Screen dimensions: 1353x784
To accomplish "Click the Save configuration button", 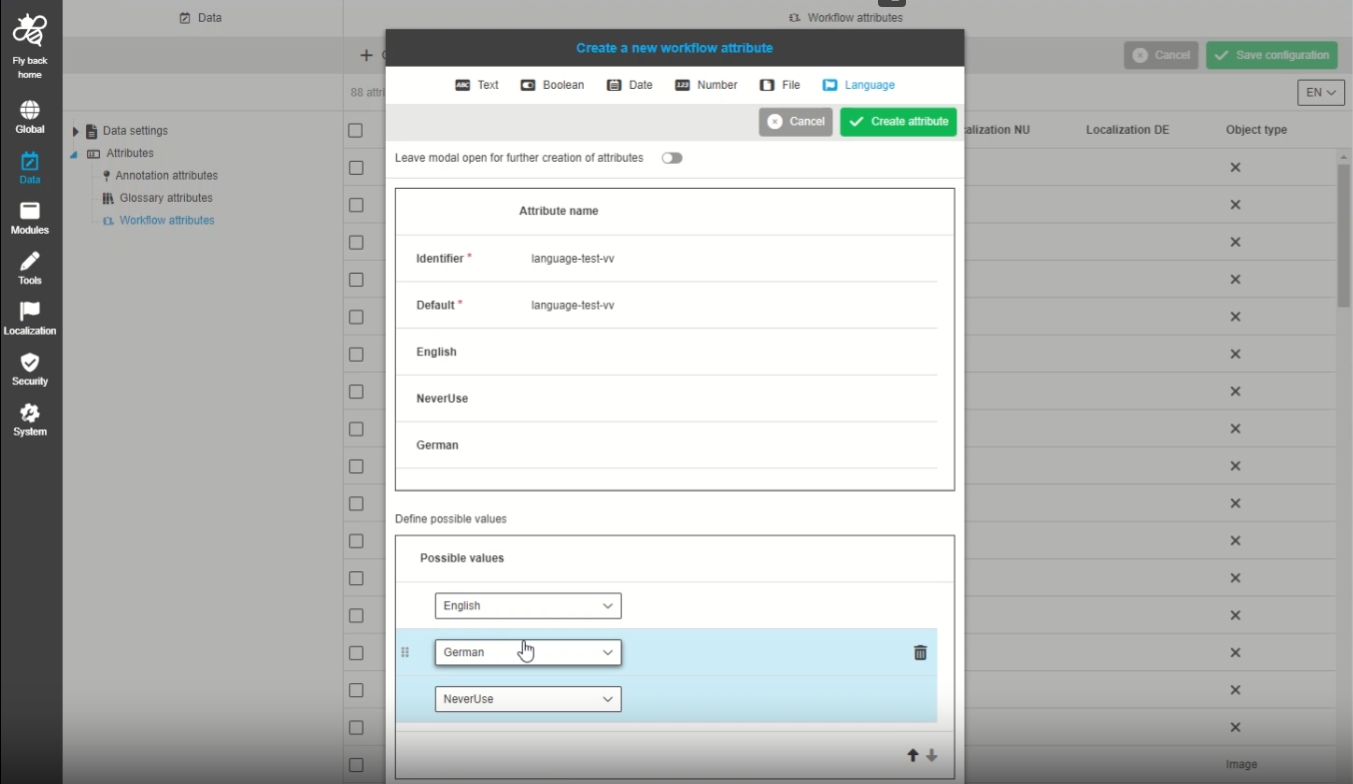I will [x=1271, y=55].
